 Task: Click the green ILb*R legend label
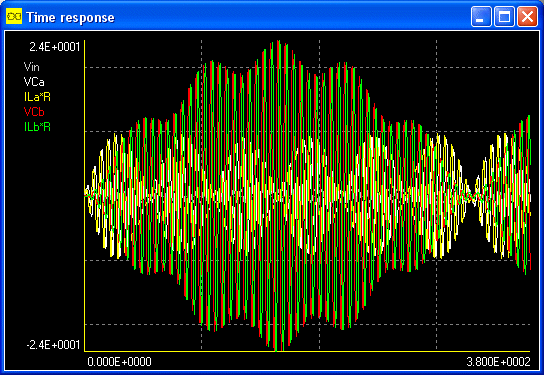point(37,127)
